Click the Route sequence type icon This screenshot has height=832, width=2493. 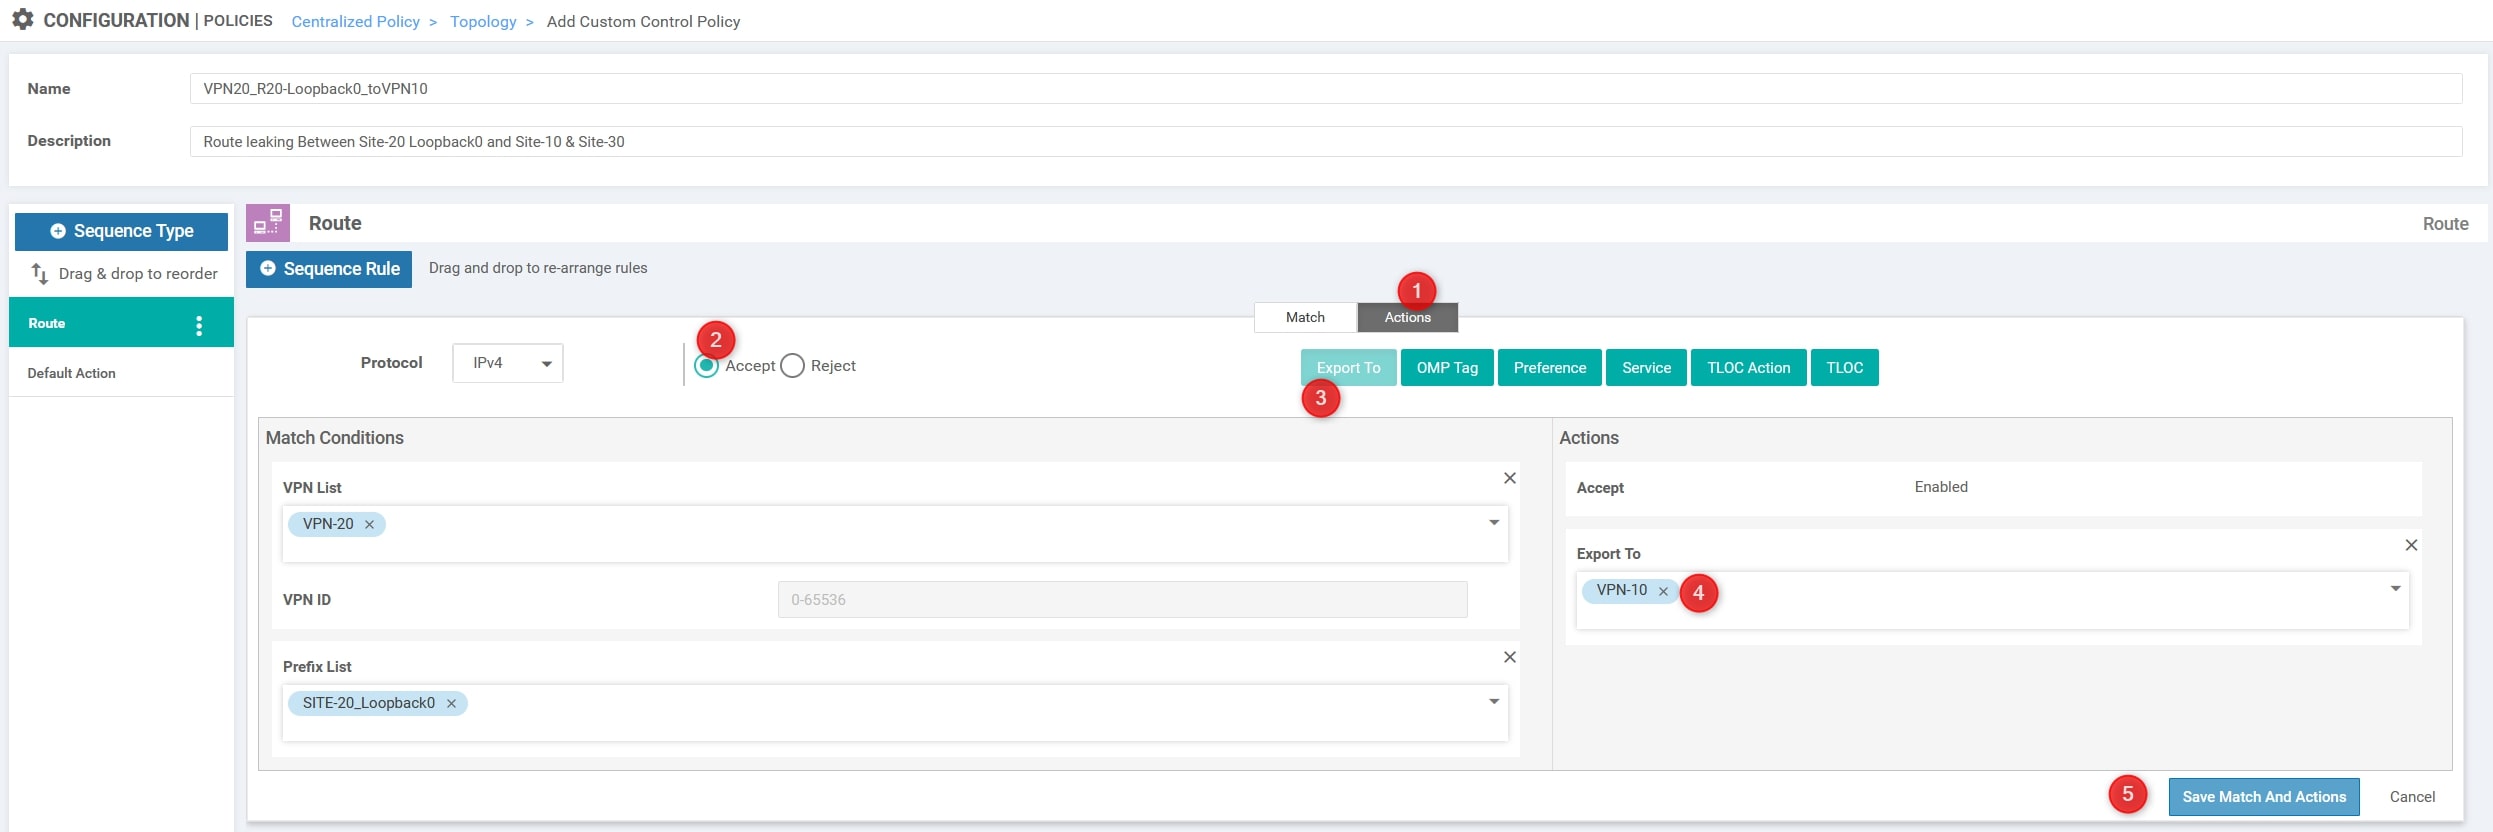pos(268,224)
